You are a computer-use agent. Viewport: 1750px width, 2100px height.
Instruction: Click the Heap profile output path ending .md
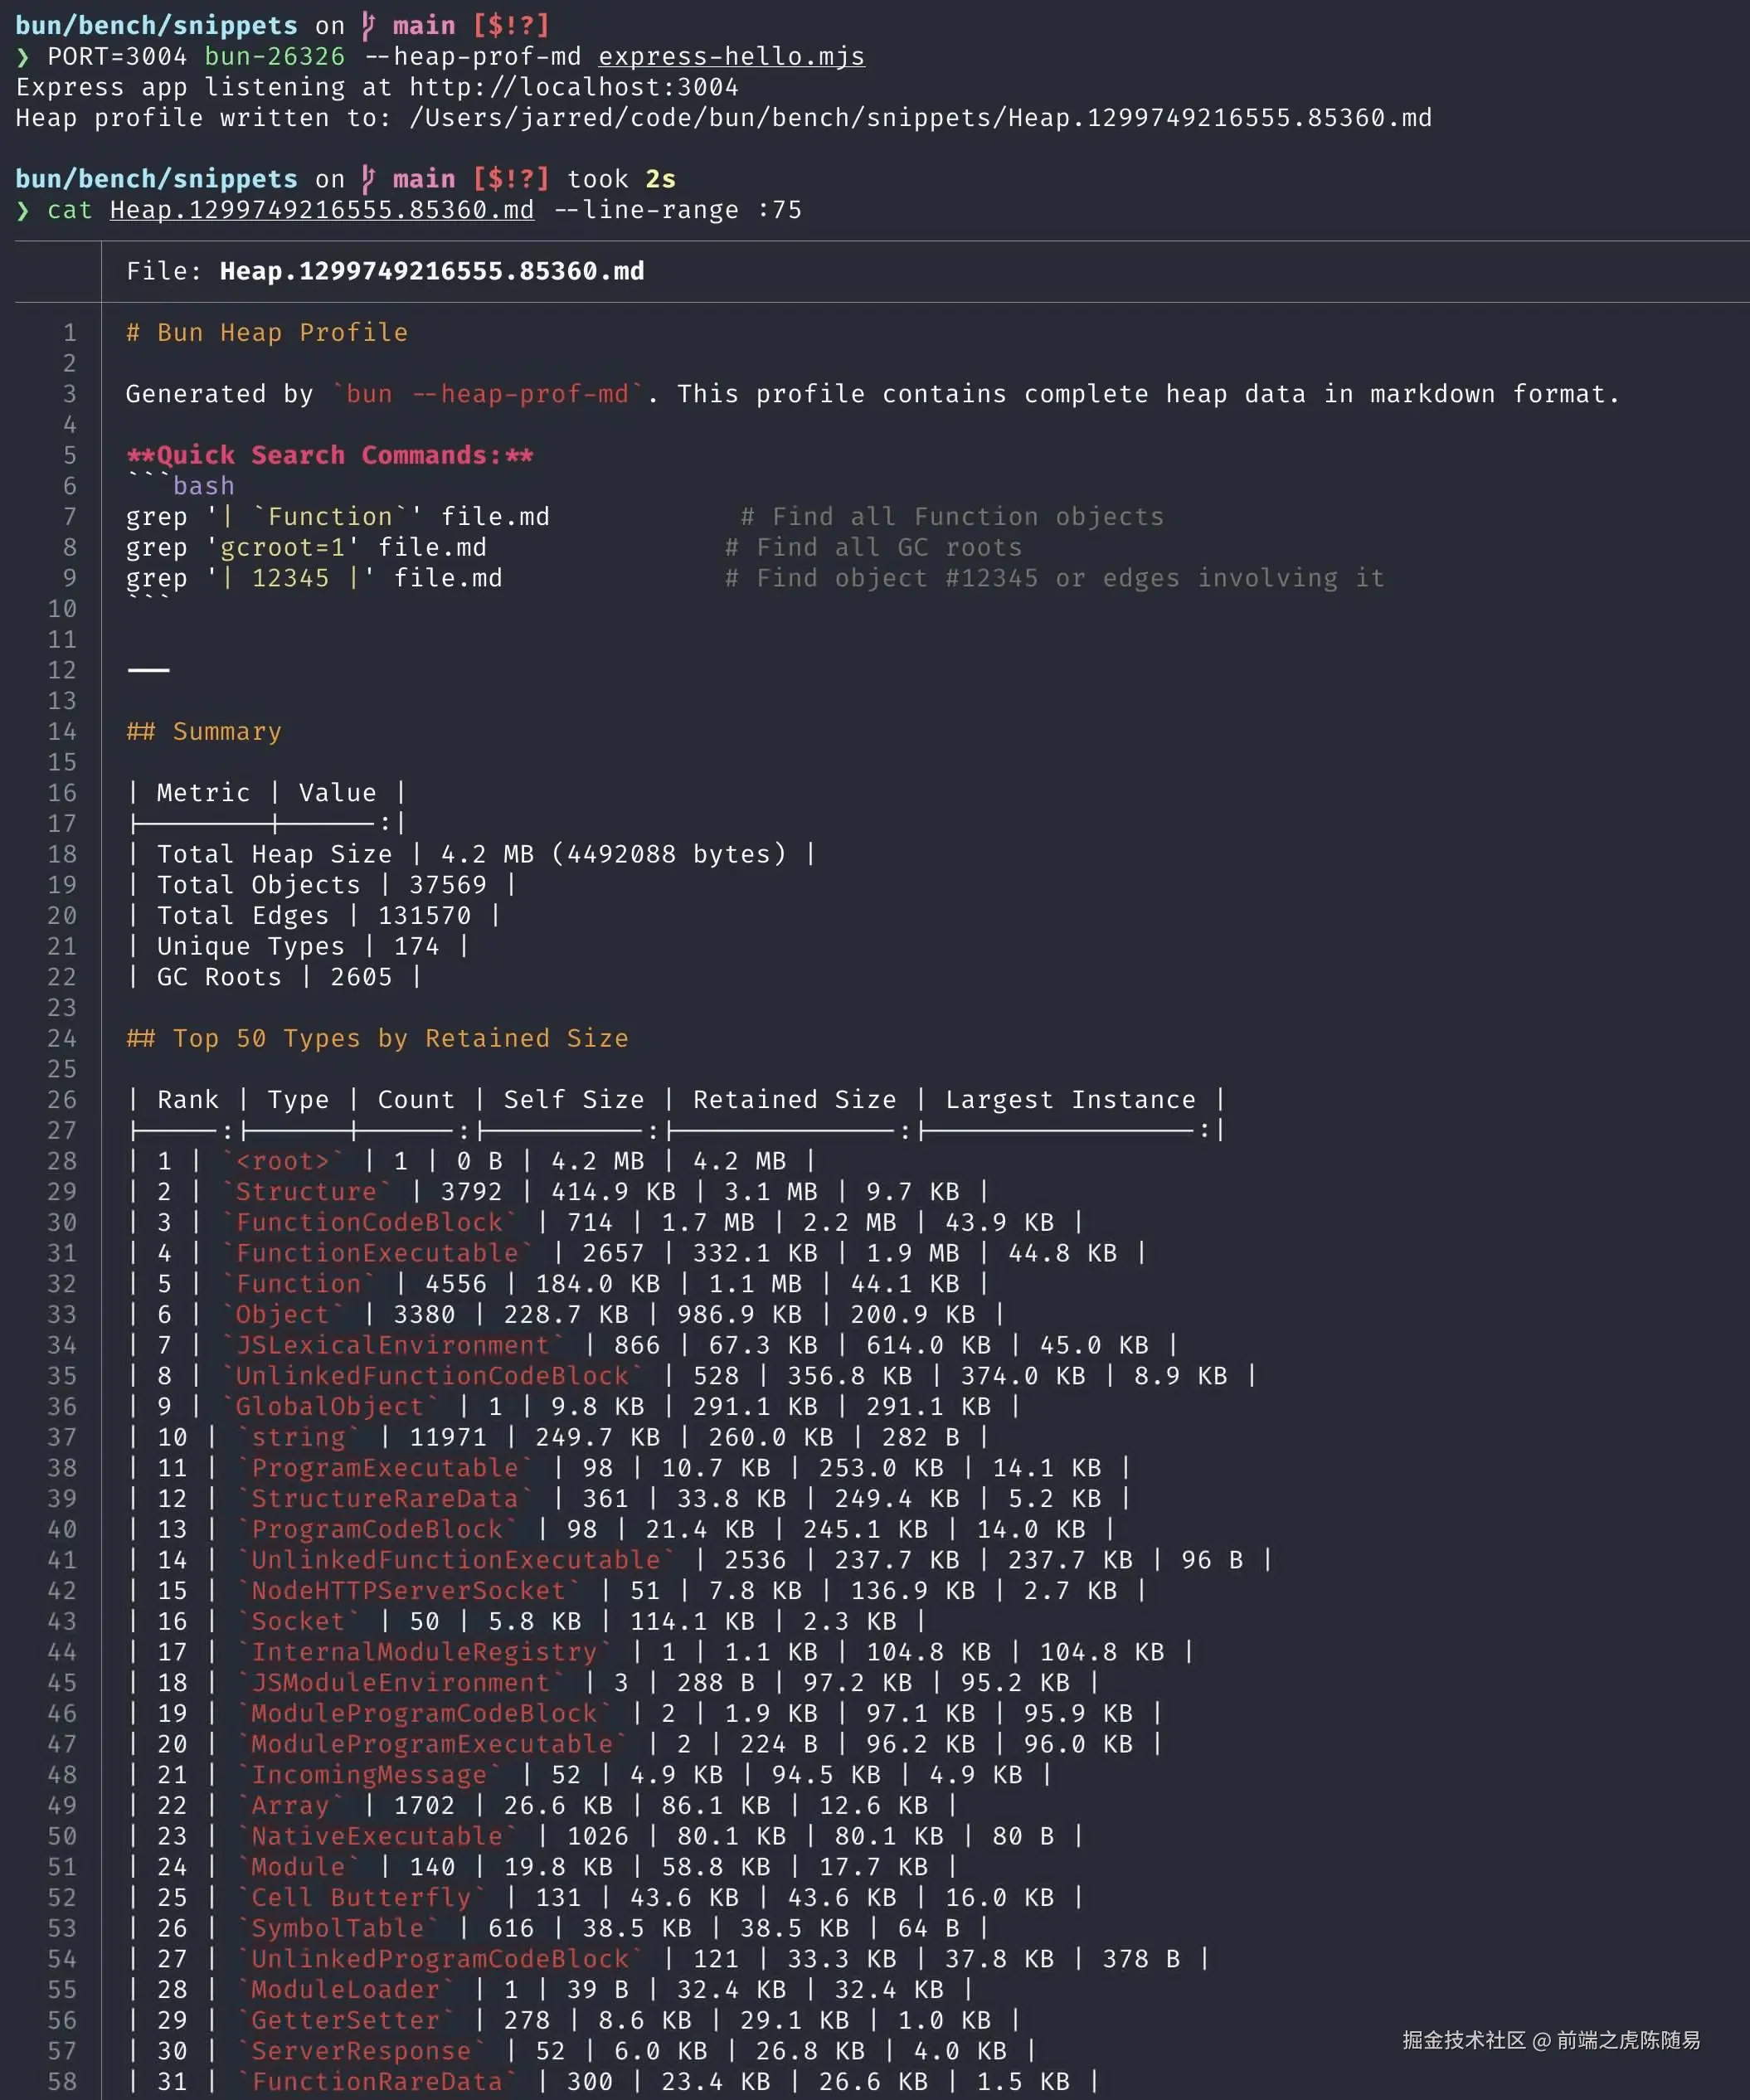coord(920,118)
